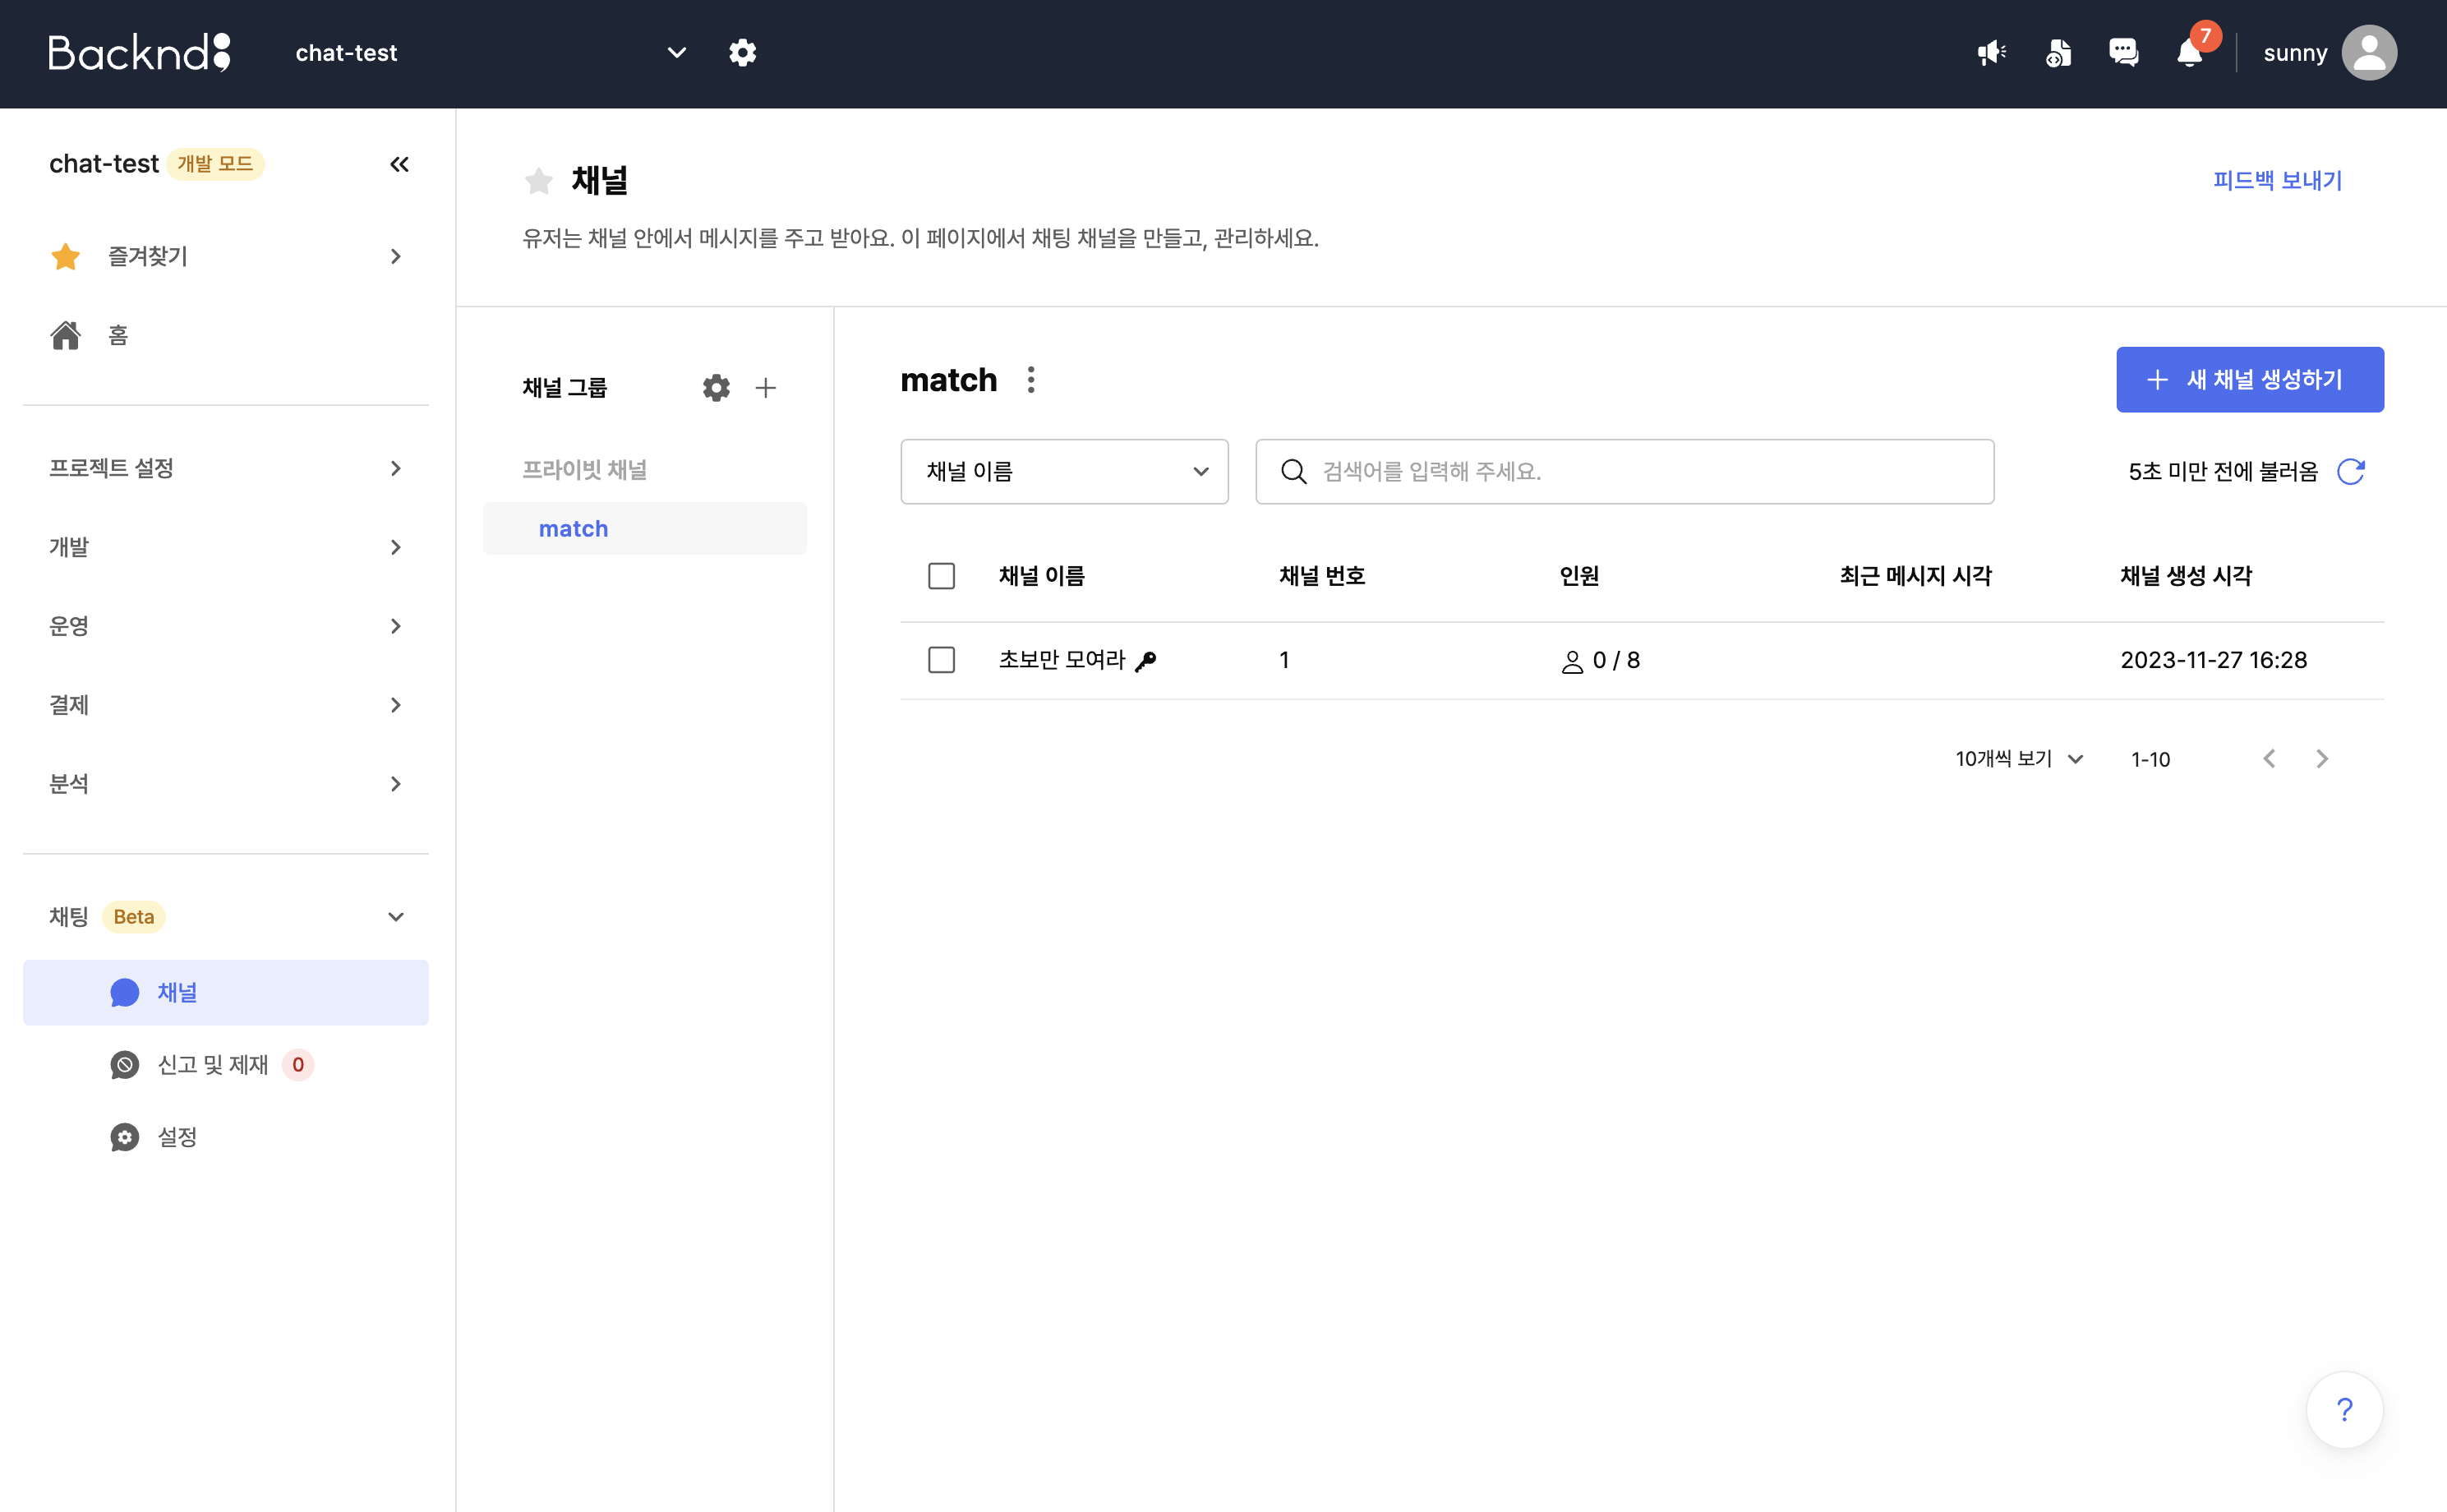Click the 채널 번호 column header
This screenshot has height=1512, width=2447.
coord(1323,576)
